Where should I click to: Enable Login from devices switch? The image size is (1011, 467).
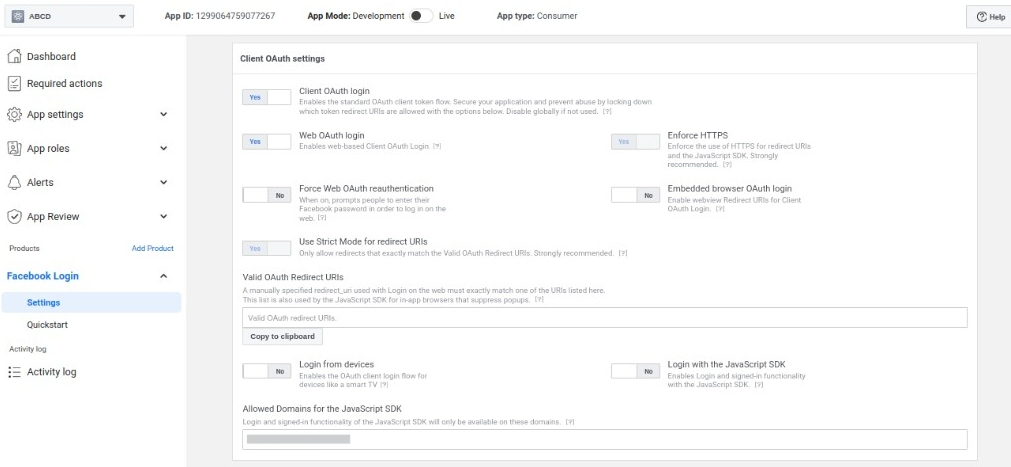pos(266,371)
